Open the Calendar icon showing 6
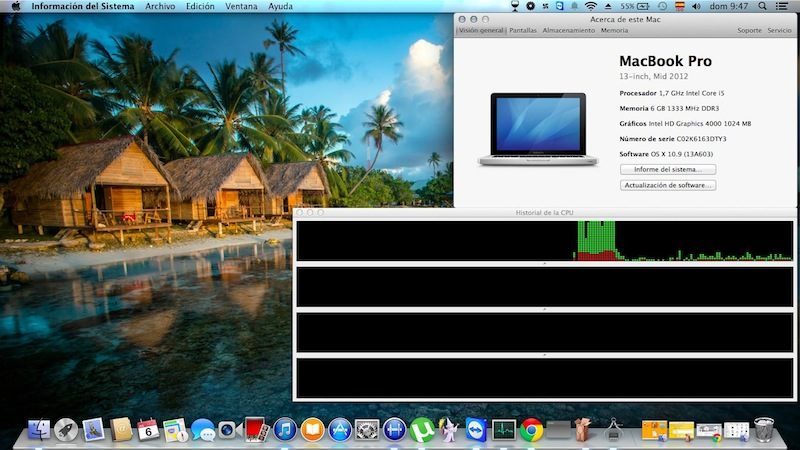Viewport: 800px width, 450px height. click(148, 430)
